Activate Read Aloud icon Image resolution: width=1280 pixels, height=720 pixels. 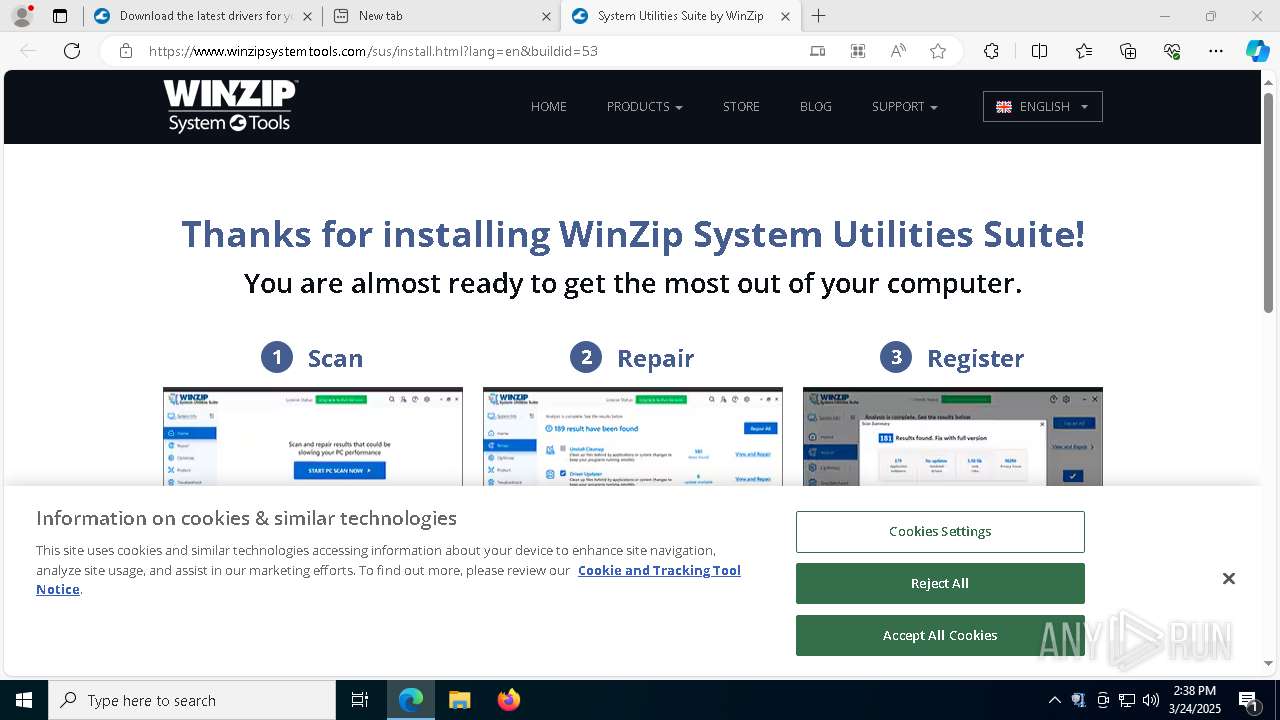[898, 51]
